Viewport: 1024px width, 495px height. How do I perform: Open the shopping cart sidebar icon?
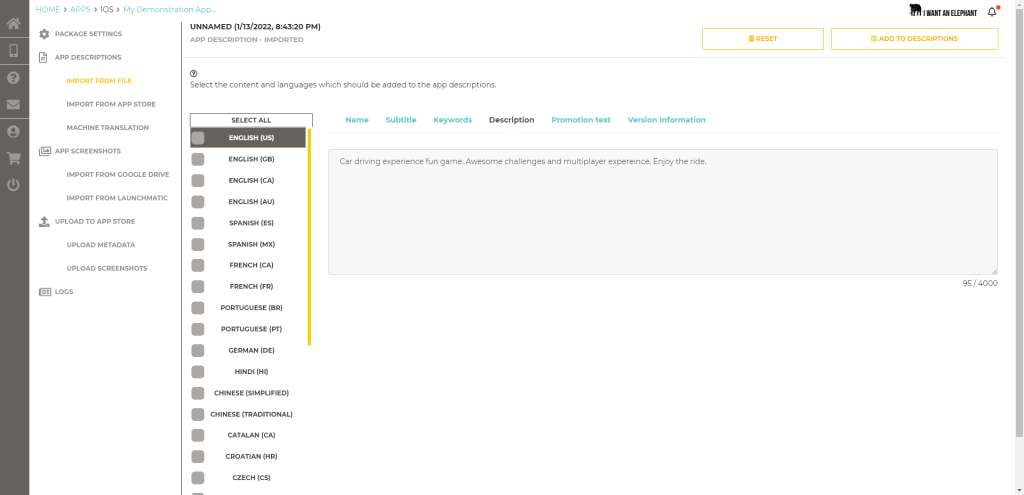pos(14,158)
